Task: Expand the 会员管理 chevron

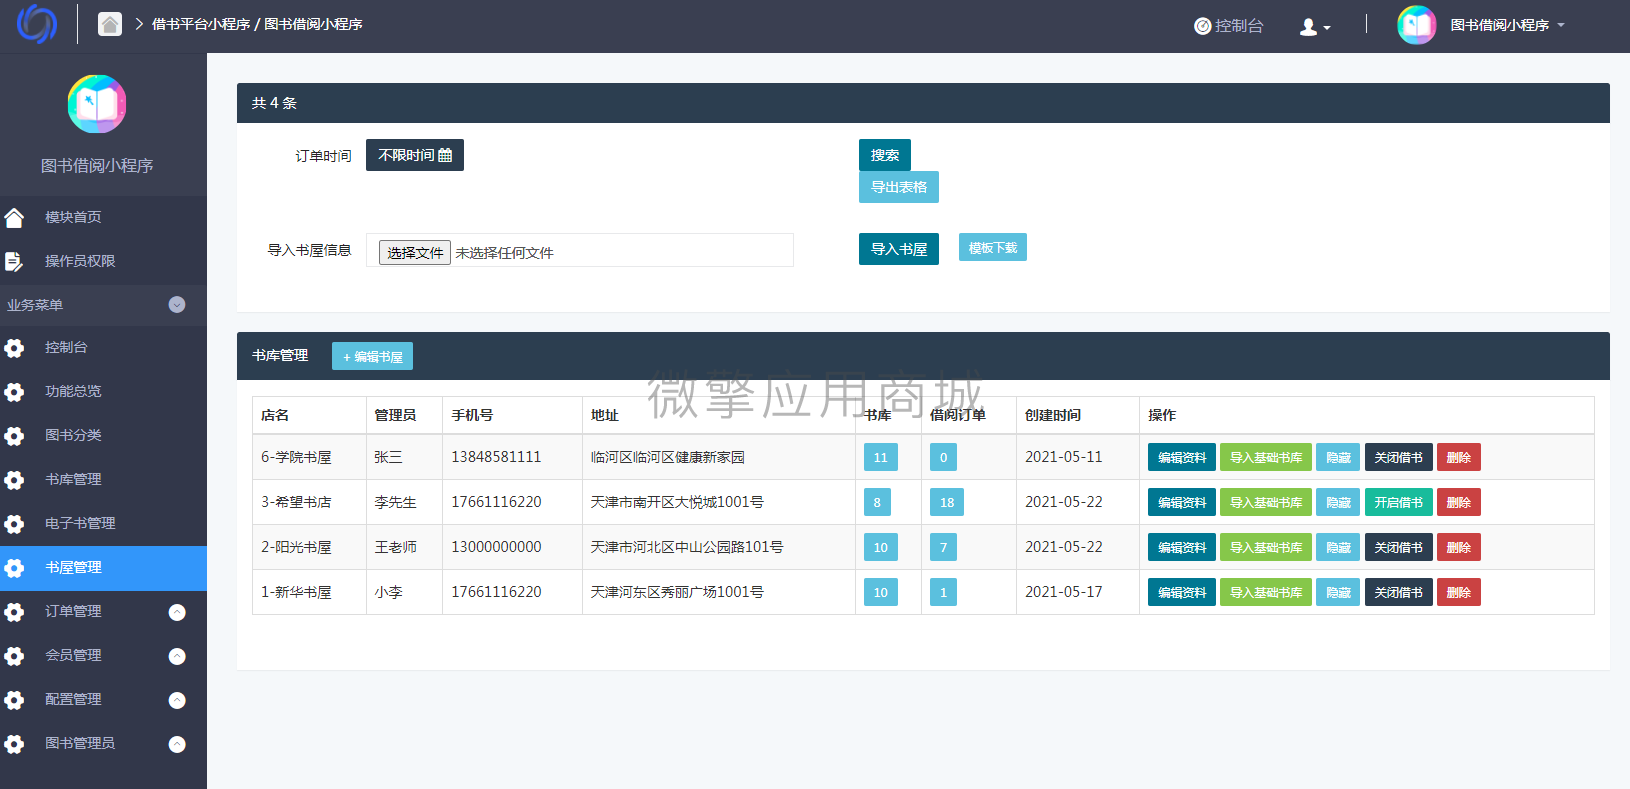Action: (x=177, y=656)
